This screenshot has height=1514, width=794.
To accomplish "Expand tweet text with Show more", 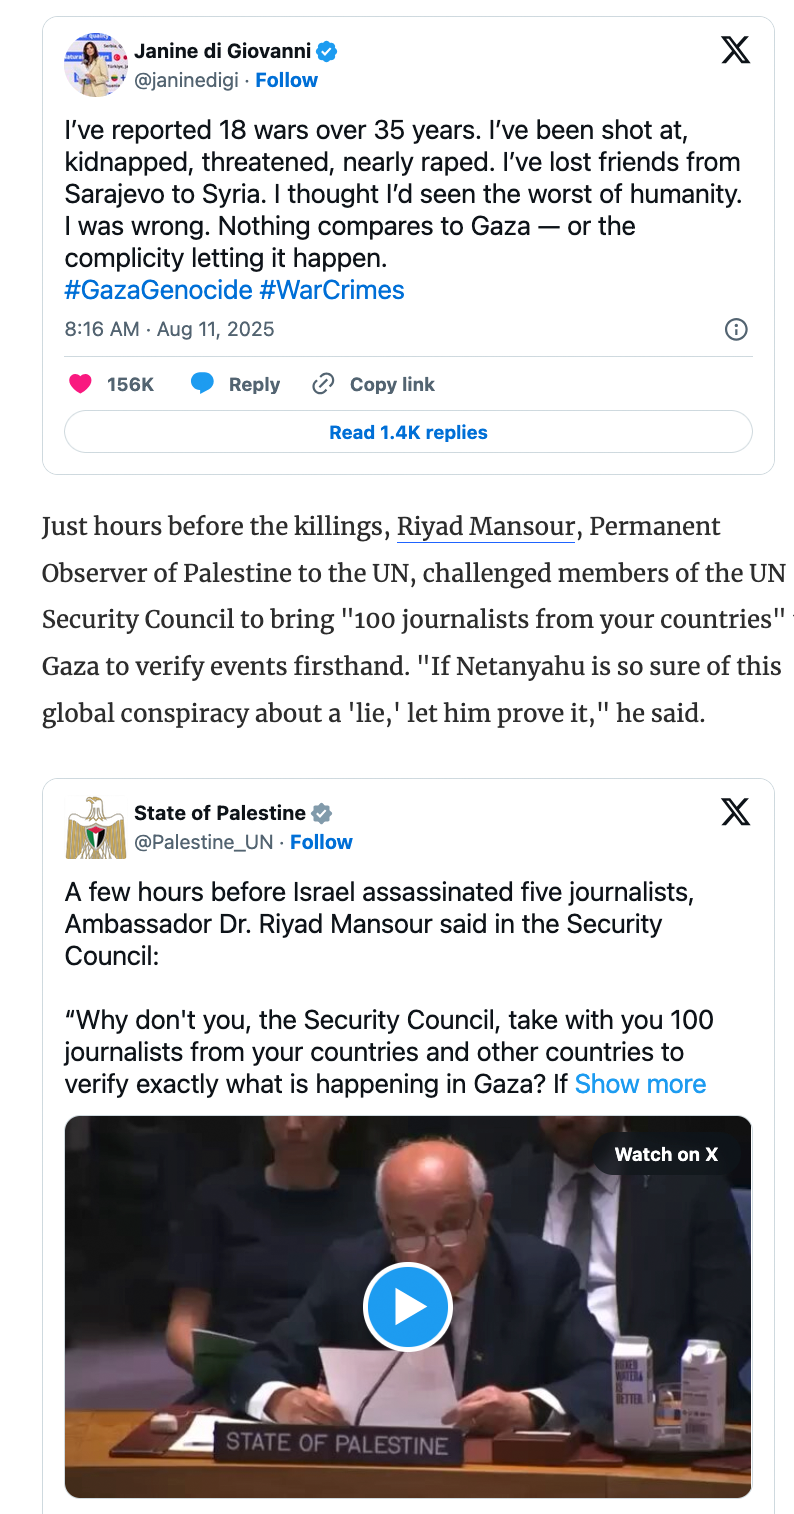I will click(640, 1084).
